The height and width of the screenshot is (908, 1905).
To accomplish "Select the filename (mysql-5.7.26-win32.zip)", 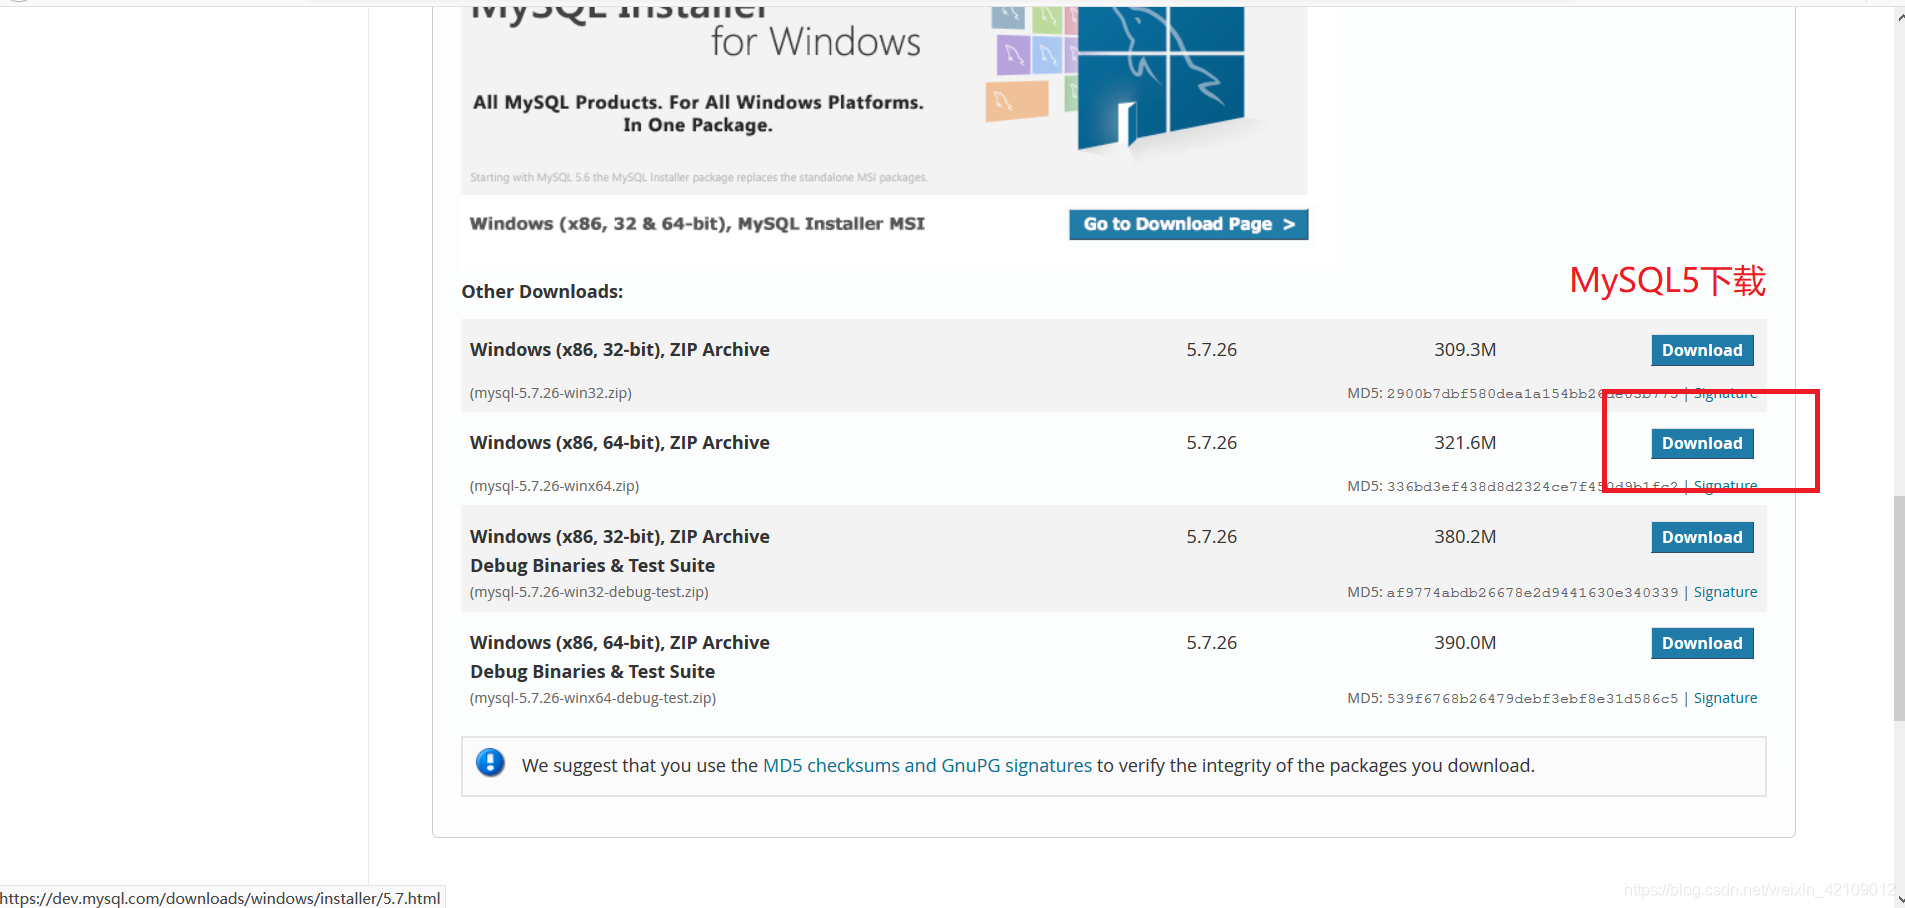I will [x=551, y=393].
